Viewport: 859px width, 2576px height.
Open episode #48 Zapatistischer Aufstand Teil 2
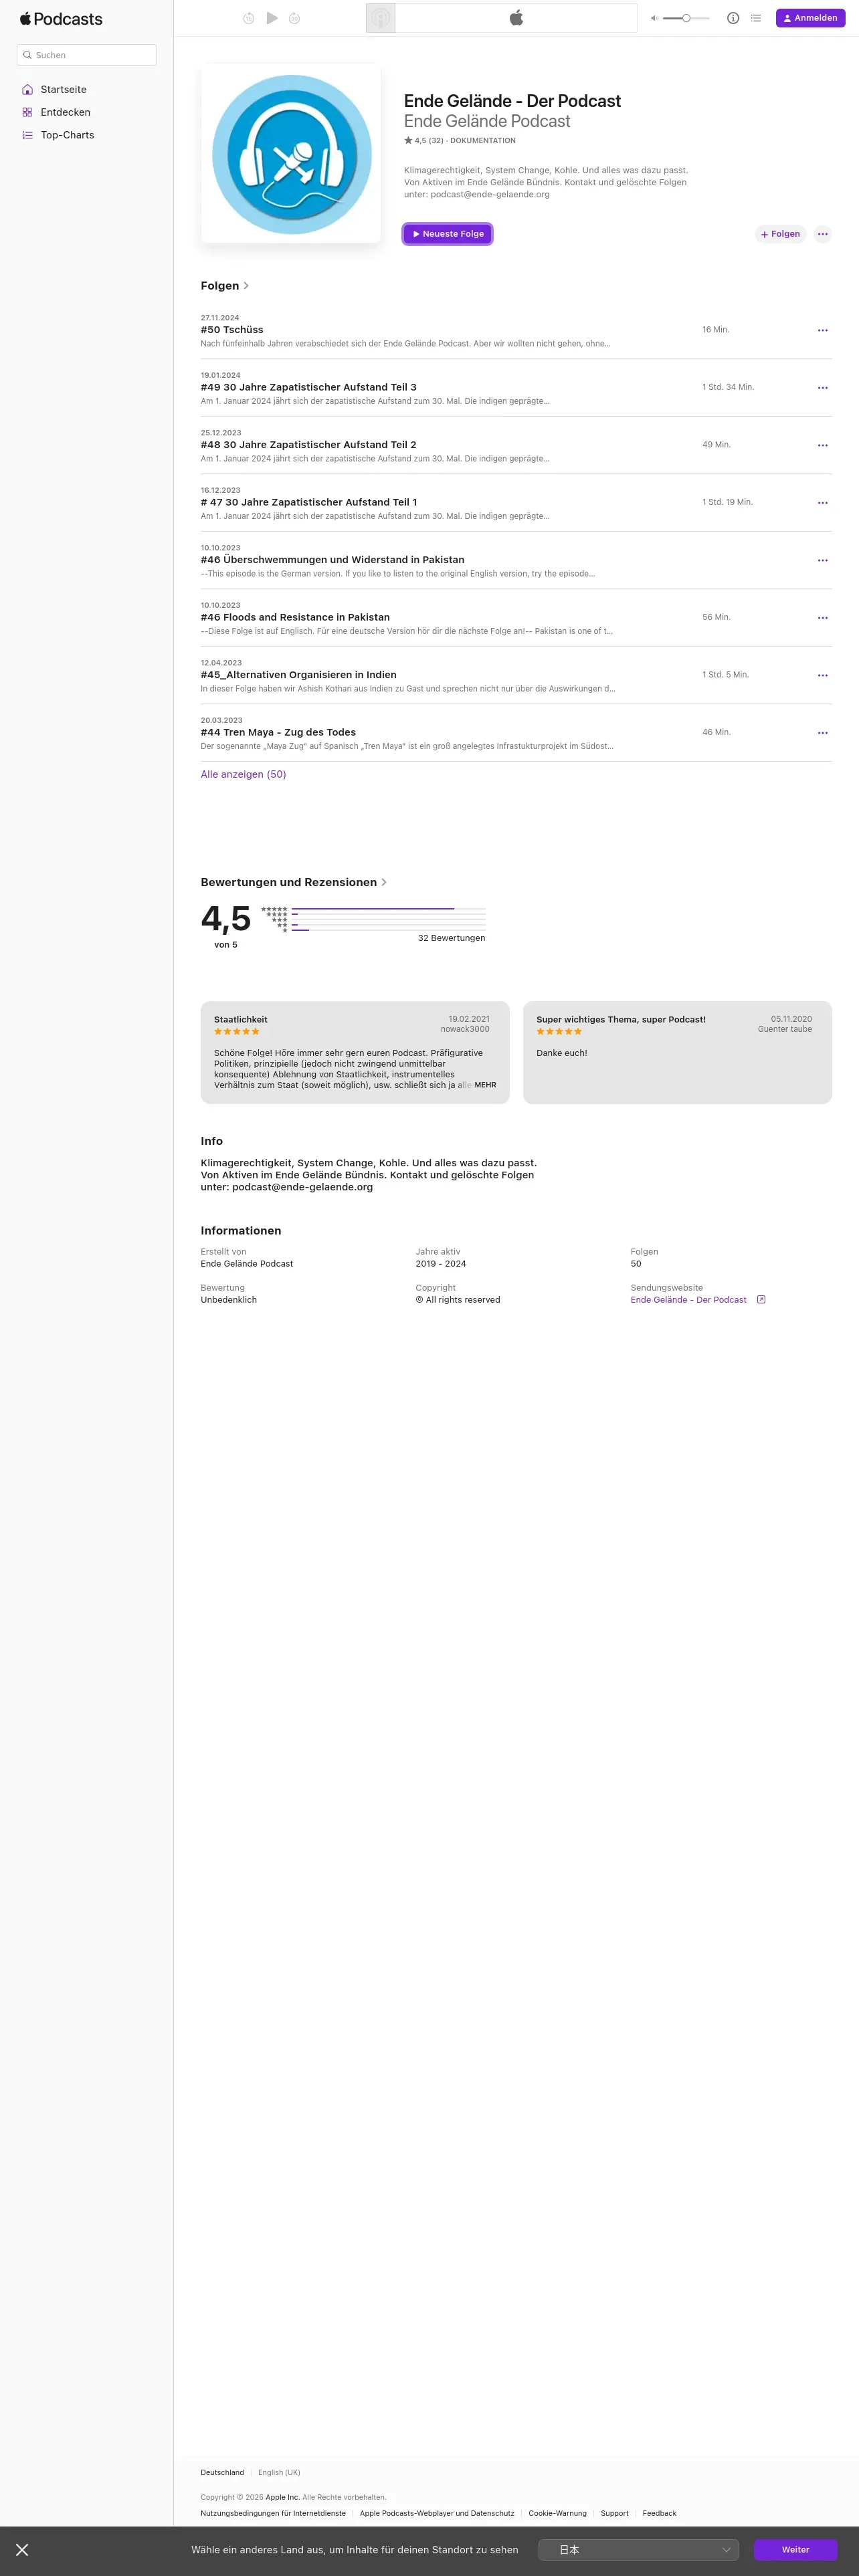pos(309,445)
